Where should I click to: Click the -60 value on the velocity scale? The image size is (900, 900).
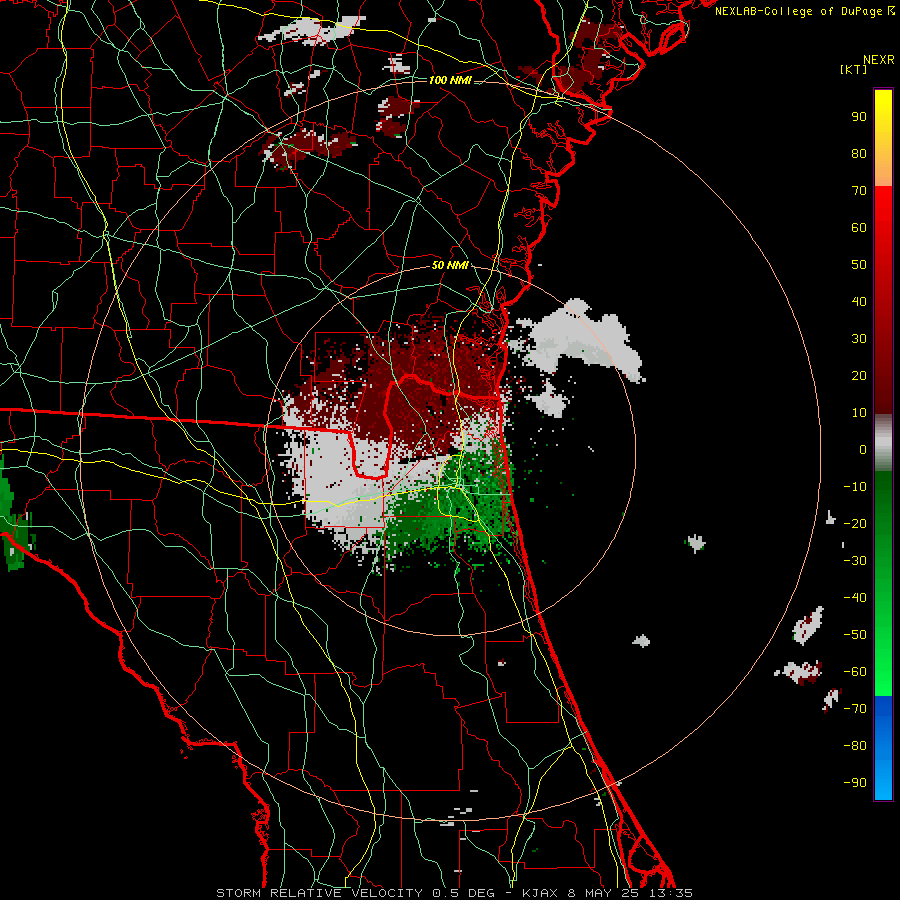(855, 672)
